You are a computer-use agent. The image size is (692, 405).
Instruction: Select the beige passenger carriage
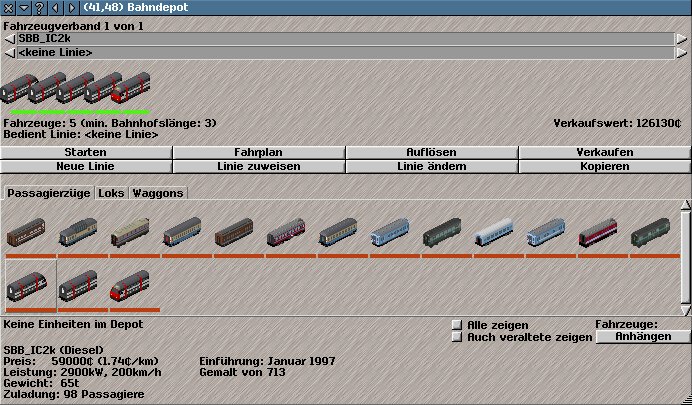coord(129,234)
